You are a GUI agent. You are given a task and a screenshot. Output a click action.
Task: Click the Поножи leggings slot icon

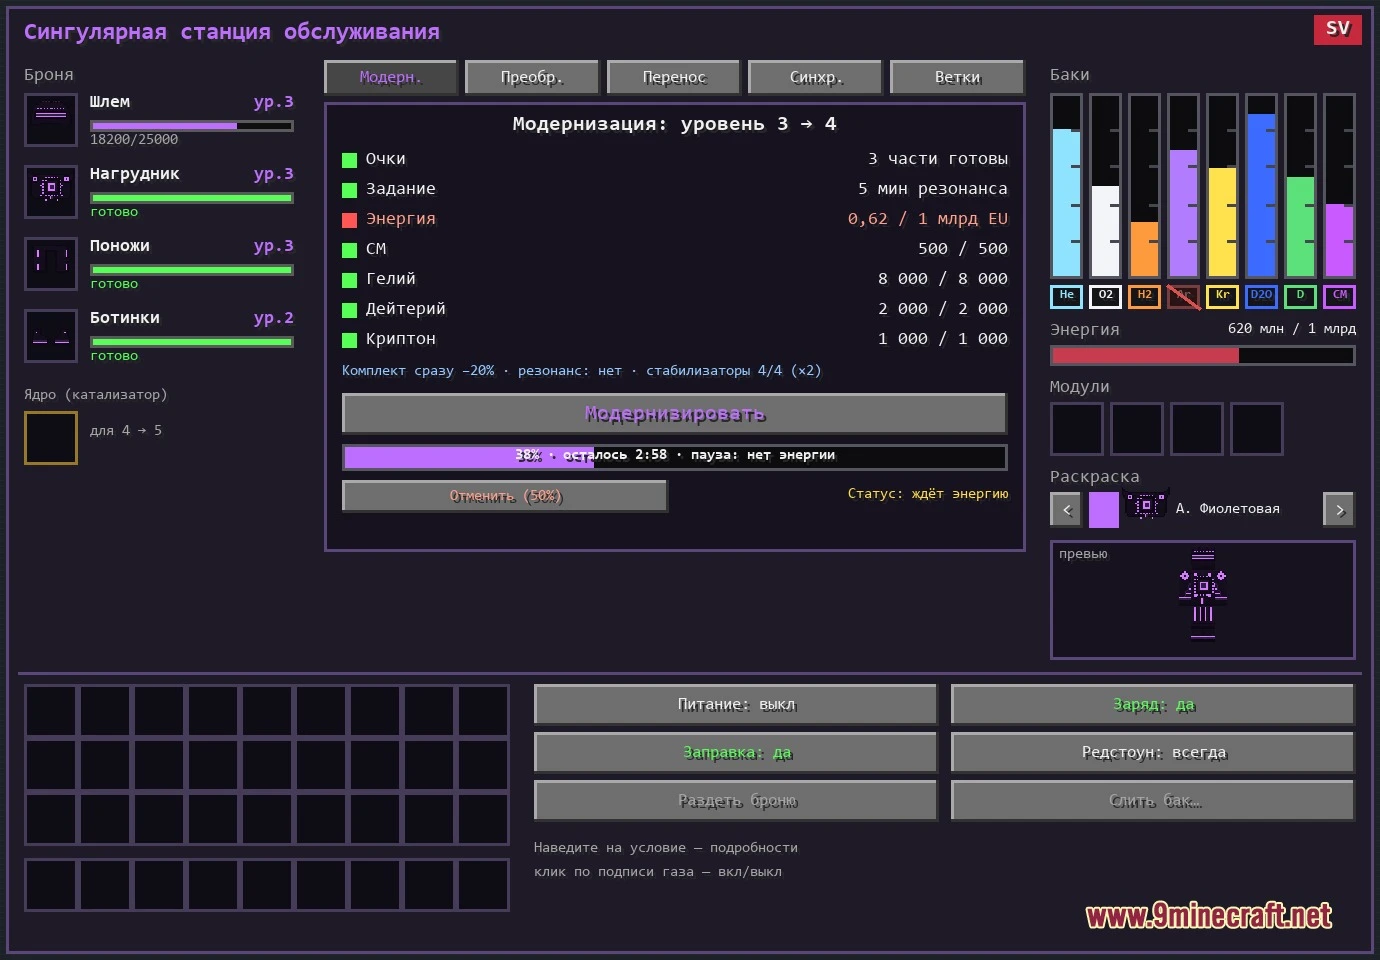click(x=51, y=264)
